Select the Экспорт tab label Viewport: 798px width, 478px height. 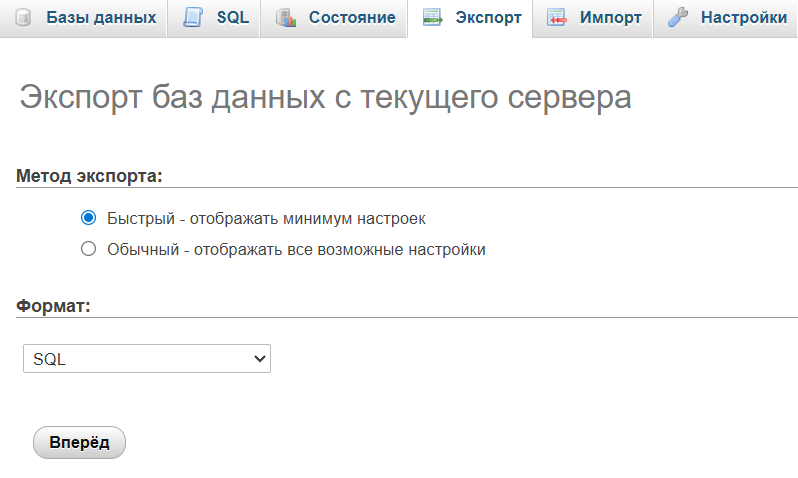[488, 18]
